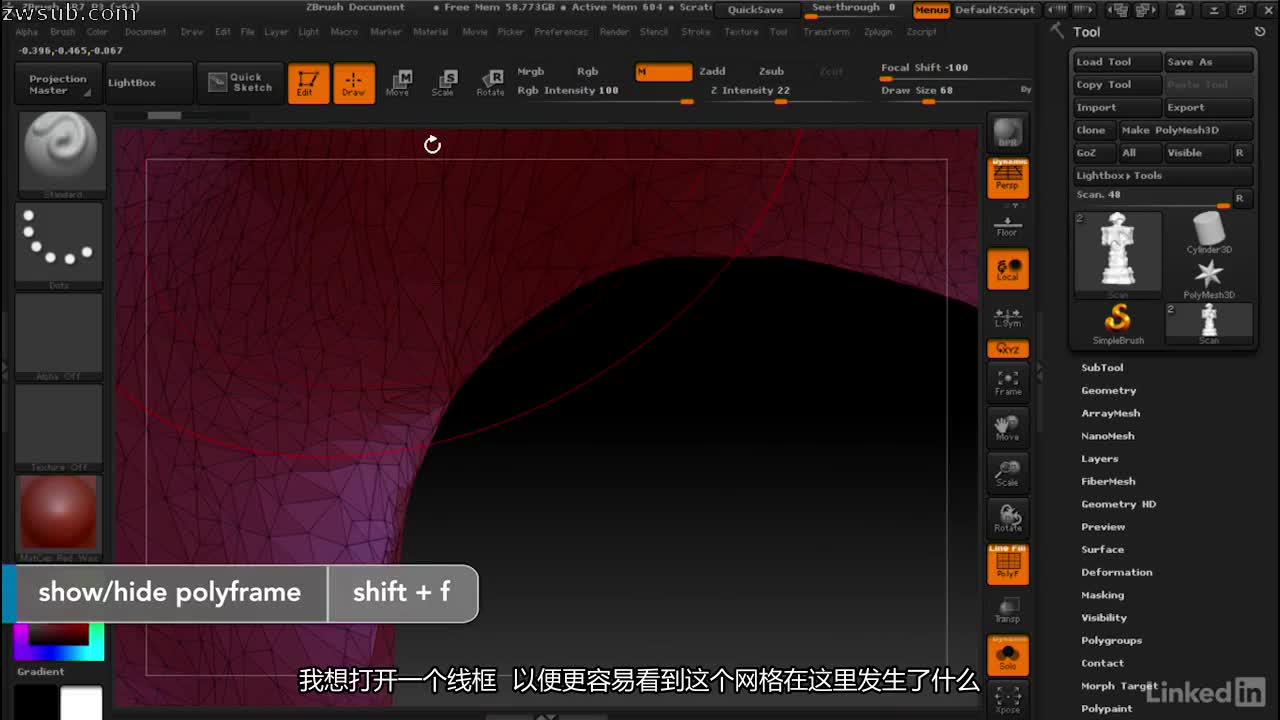Activate the Rotate tool on the top shelf

click(x=491, y=83)
